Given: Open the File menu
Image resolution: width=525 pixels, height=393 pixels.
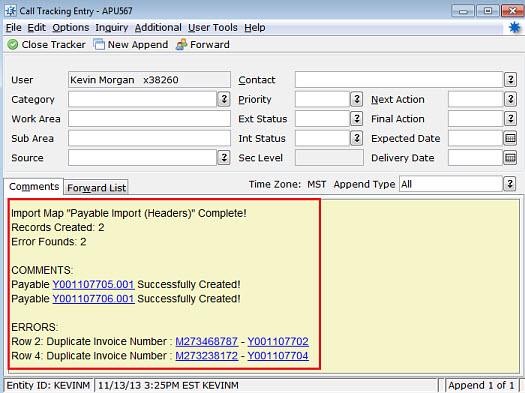Looking at the screenshot, I should [13, 27].
